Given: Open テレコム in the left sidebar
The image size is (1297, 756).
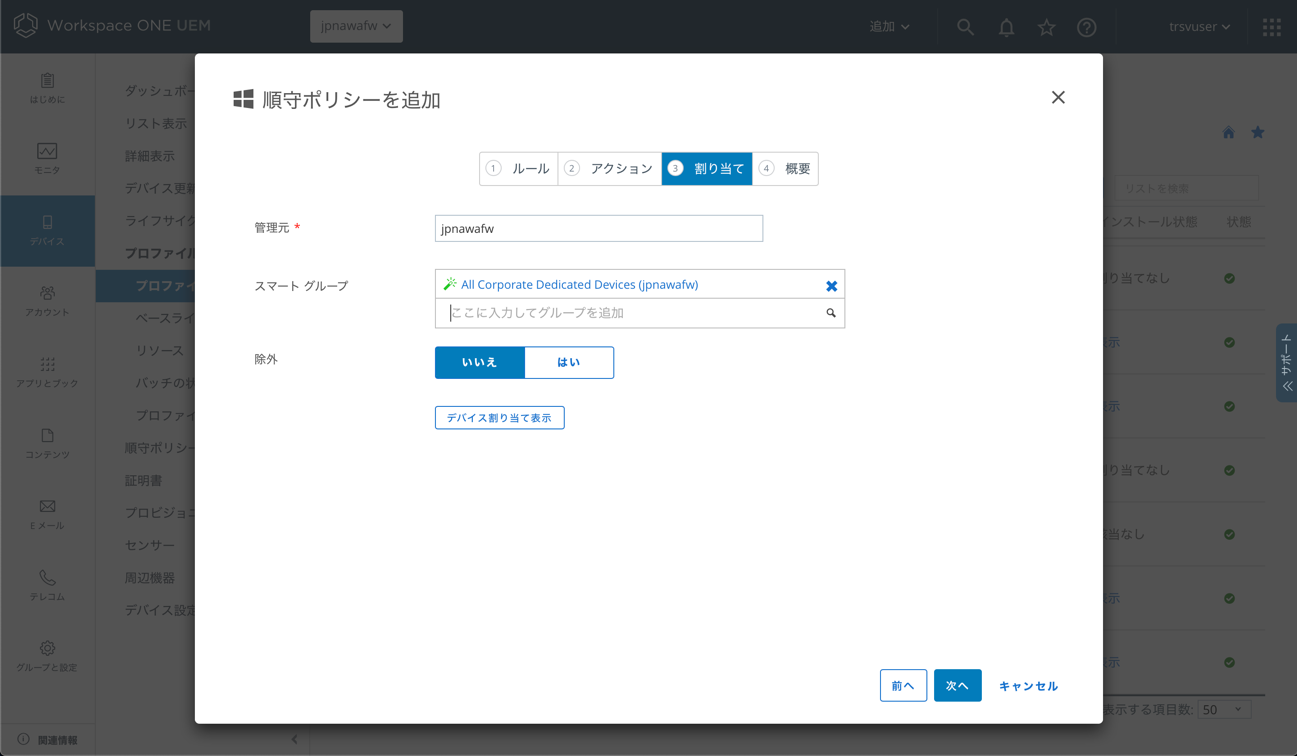Looking at the screenshot, I should coord(47,586).
